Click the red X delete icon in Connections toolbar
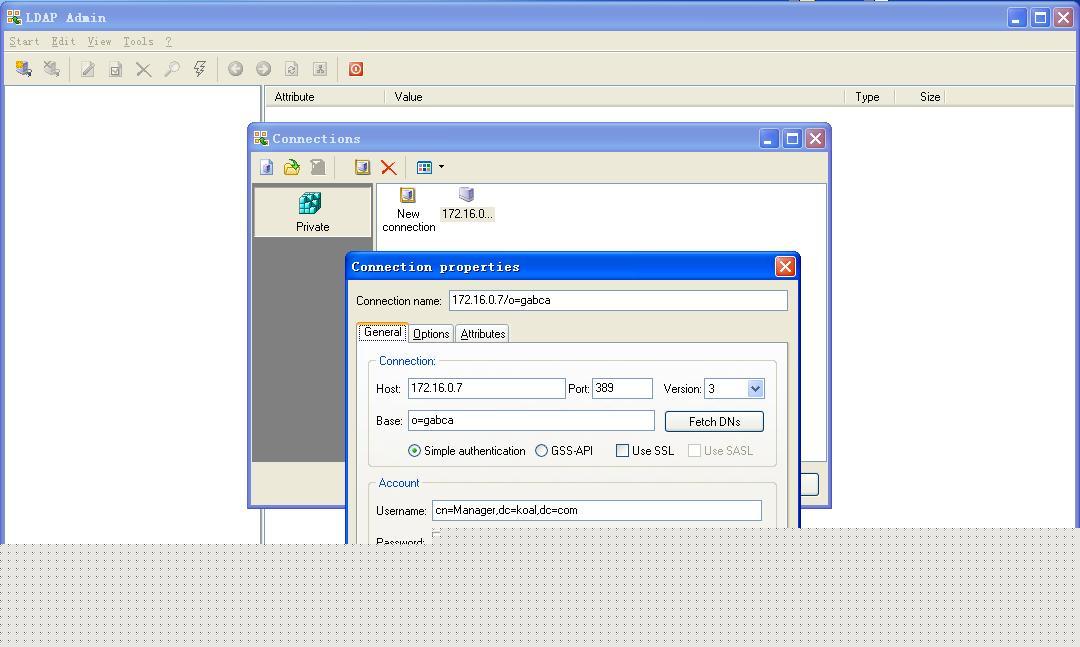This screenshot has height=647, width=1080. point(388,167)
